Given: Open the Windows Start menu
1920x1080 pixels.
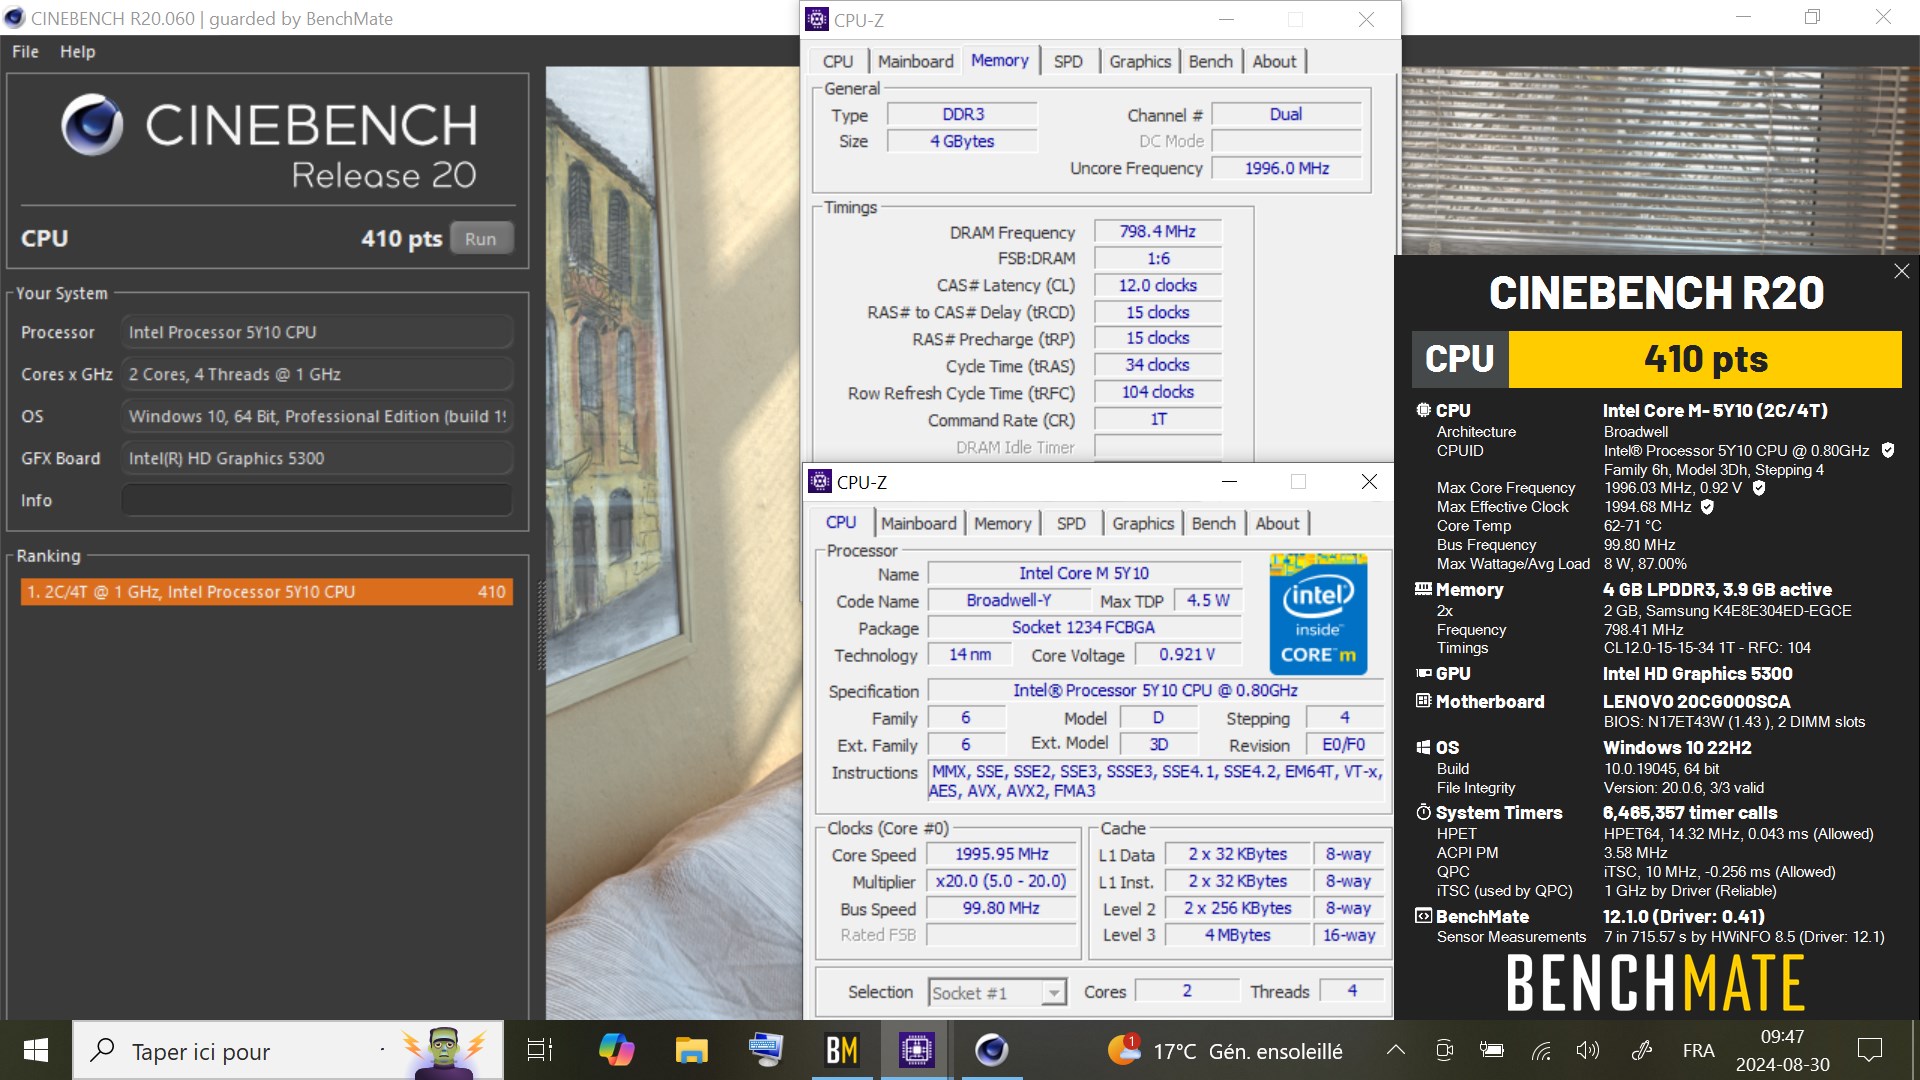Looking at the screenshot, I should click(36, 1050).
